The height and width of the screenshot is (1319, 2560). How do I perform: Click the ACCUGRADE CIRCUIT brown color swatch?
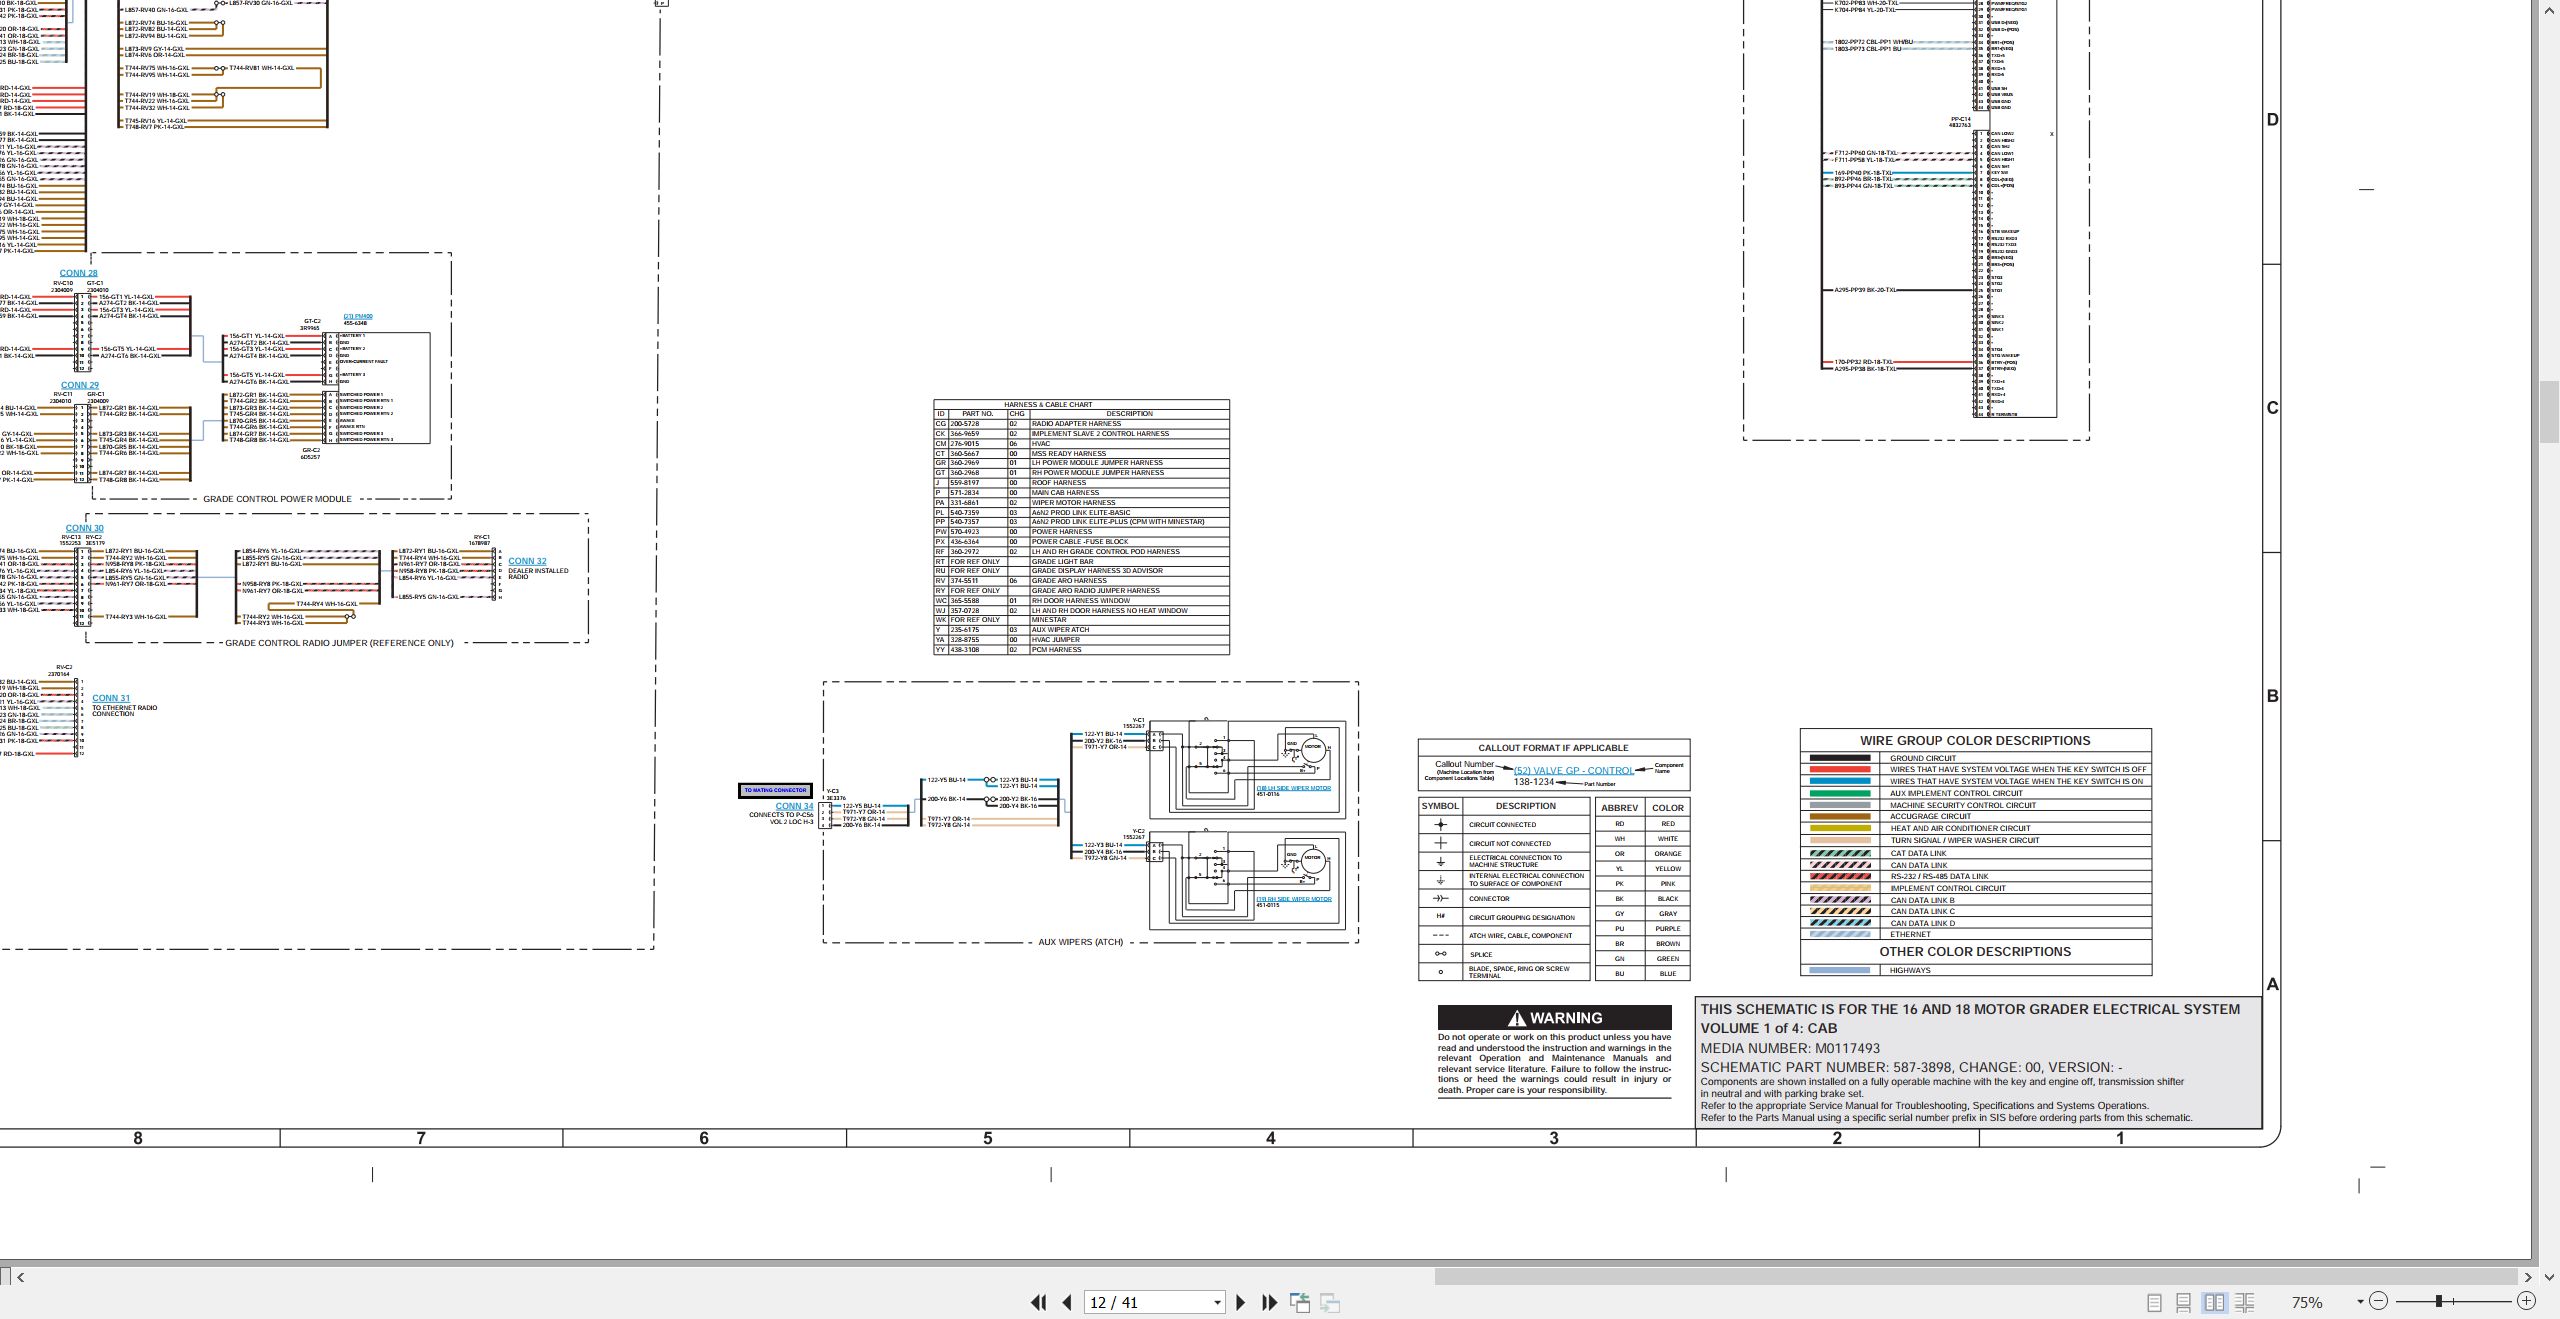click(1839, 816)
